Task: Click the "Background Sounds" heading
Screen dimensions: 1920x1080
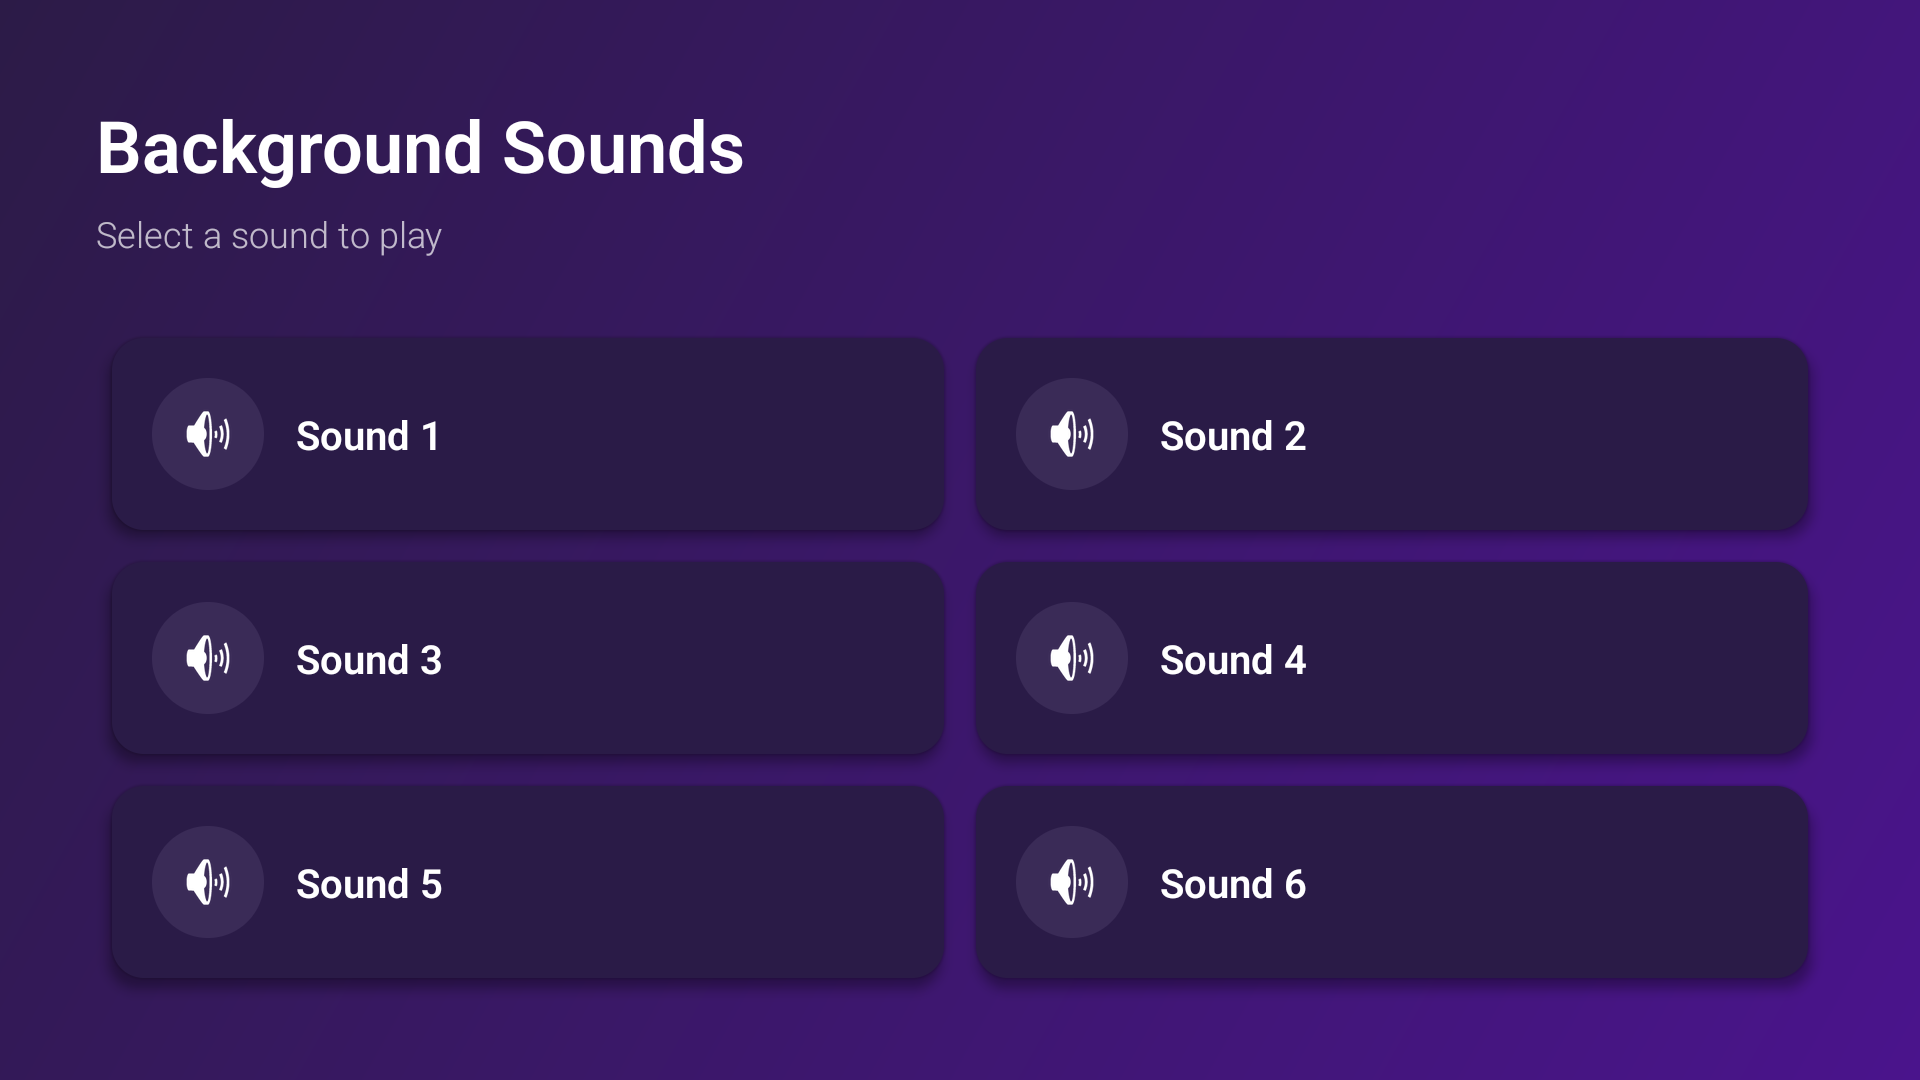Action: tap(420, 149)
